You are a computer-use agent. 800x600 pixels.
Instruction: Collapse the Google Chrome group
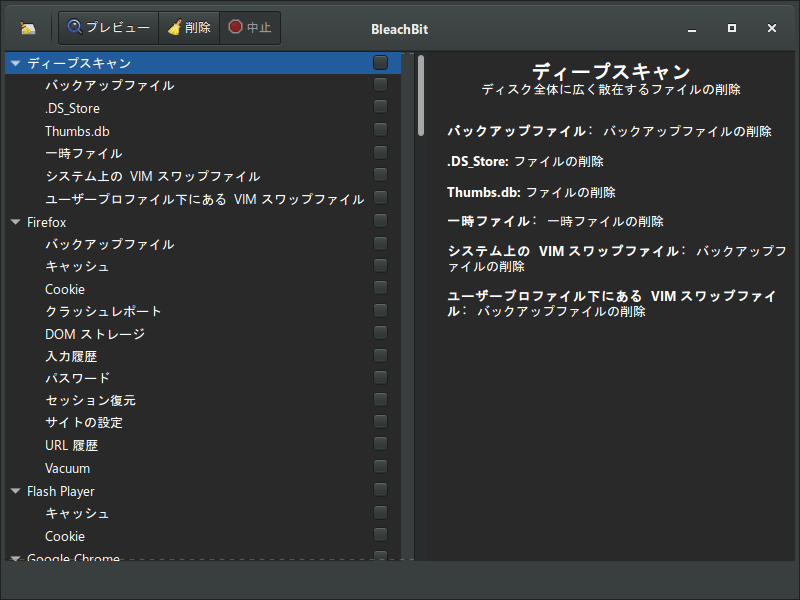click(16, 558)
